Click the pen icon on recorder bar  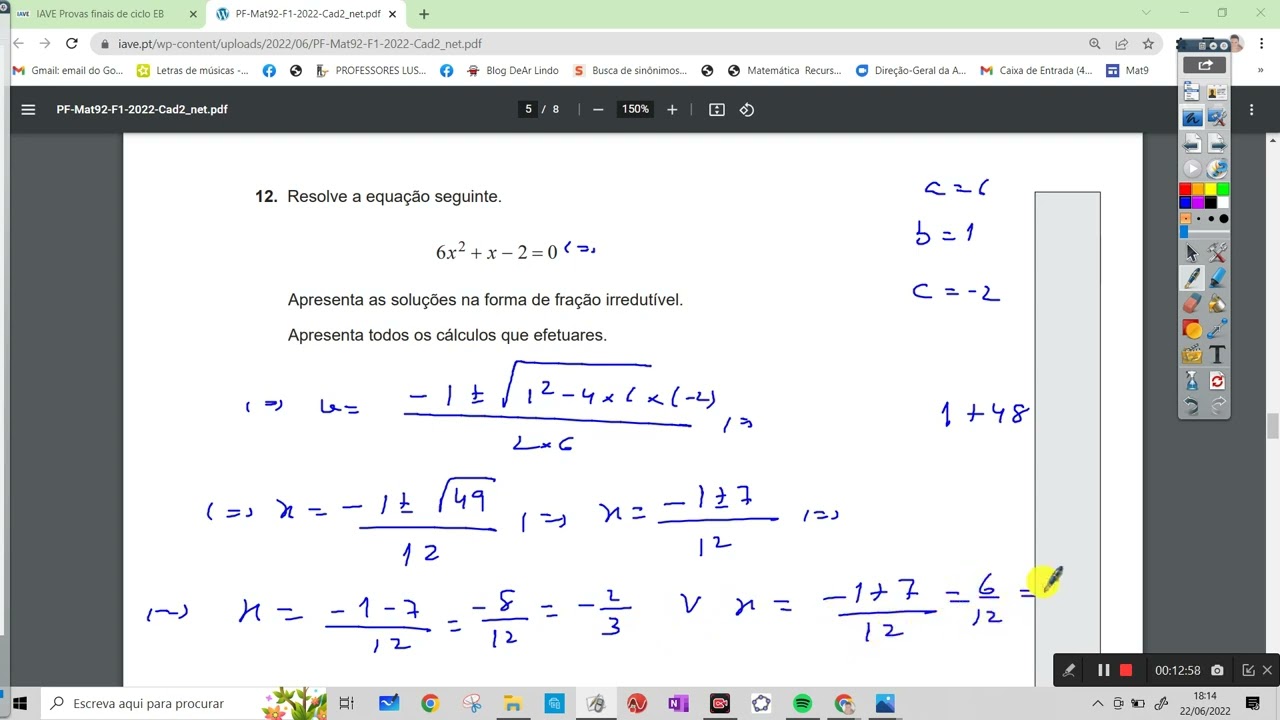tap(1069, 670)
